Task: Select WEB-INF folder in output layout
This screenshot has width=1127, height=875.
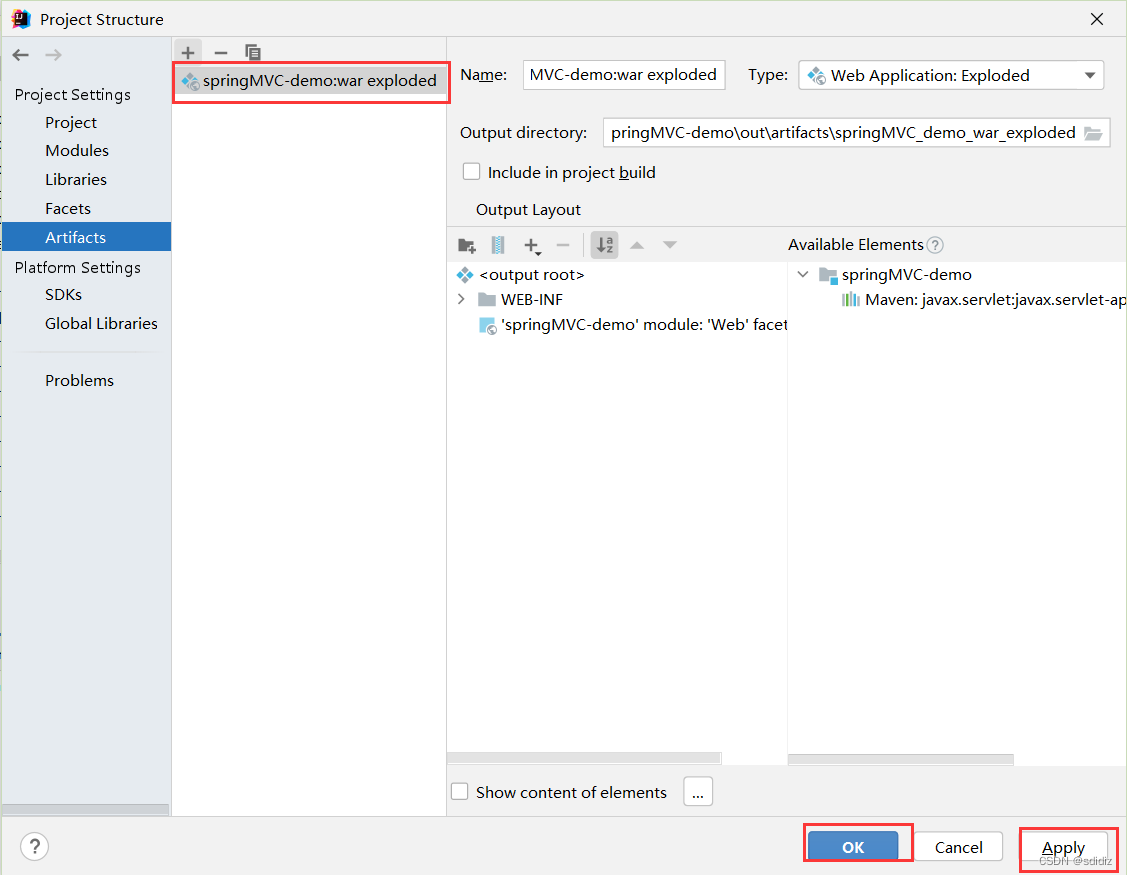Action: pyautogui.click(x=520, y=299)
